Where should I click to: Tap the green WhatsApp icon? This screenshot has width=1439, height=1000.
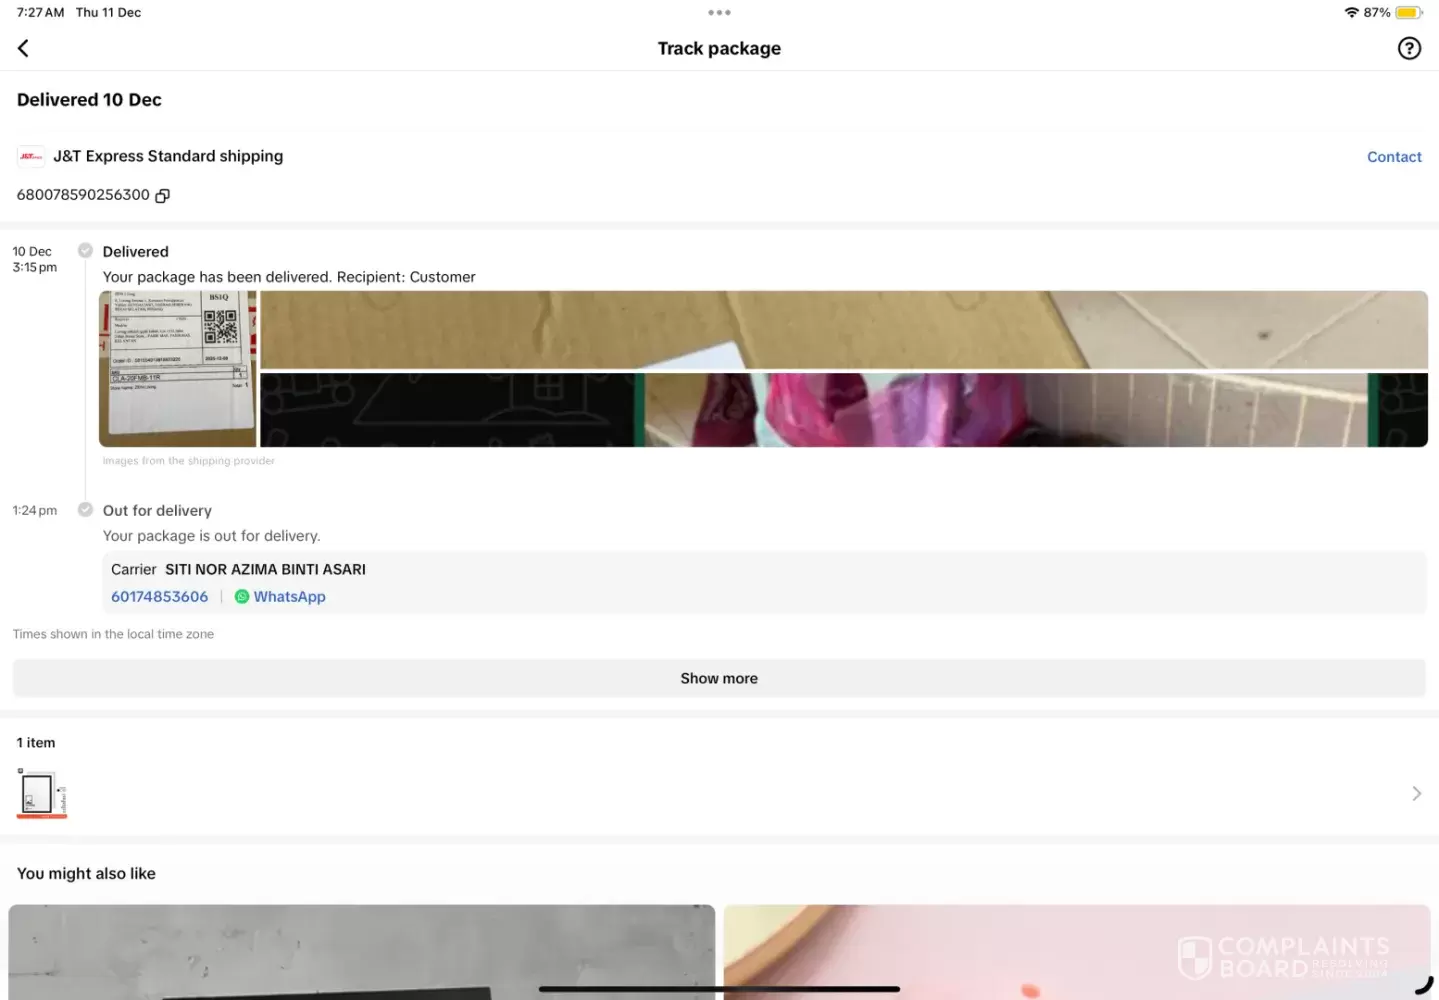click(242, 597)
